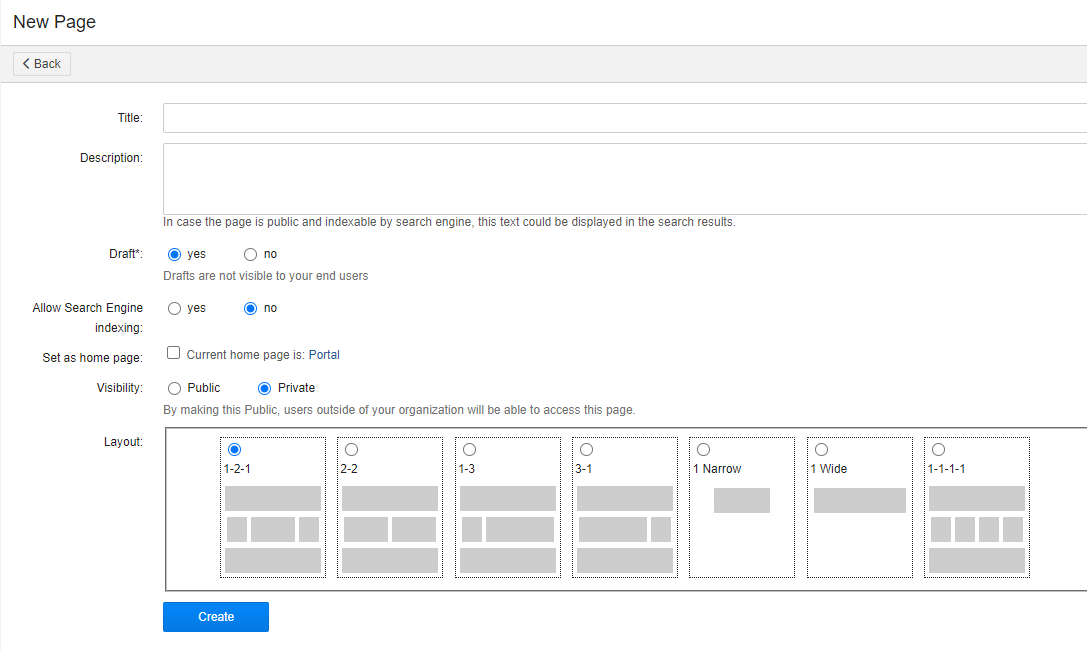
Task: Enable search engine indexing yes option
Action: 175,308
